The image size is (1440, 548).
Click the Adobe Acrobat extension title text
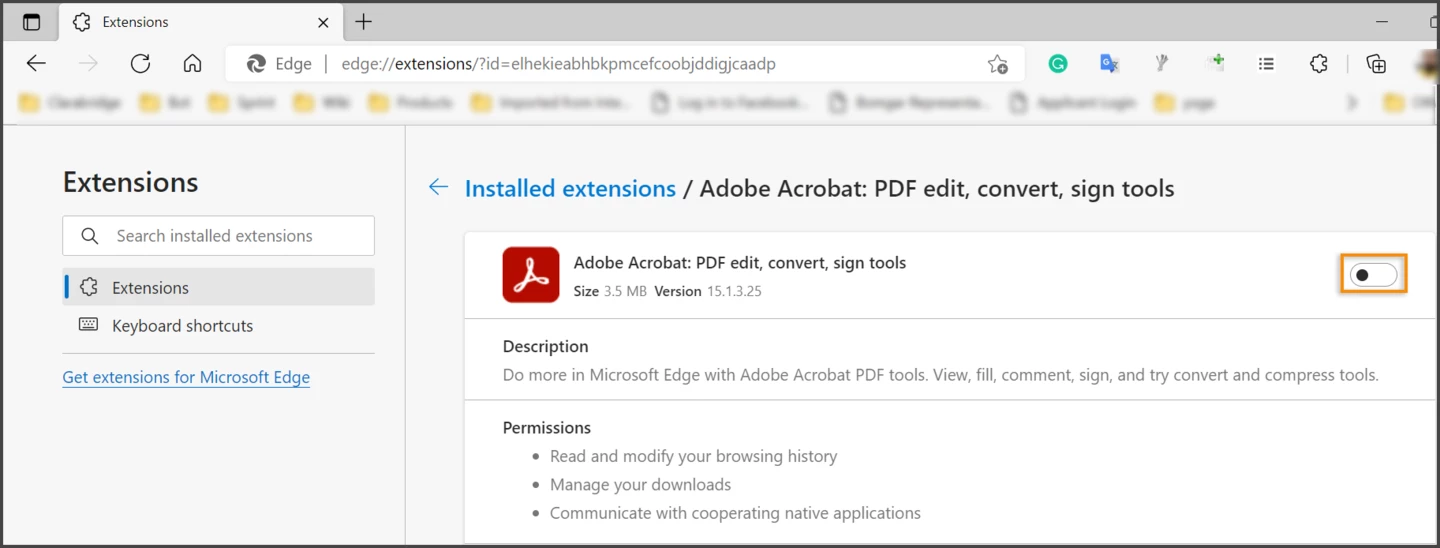(740, 262)
